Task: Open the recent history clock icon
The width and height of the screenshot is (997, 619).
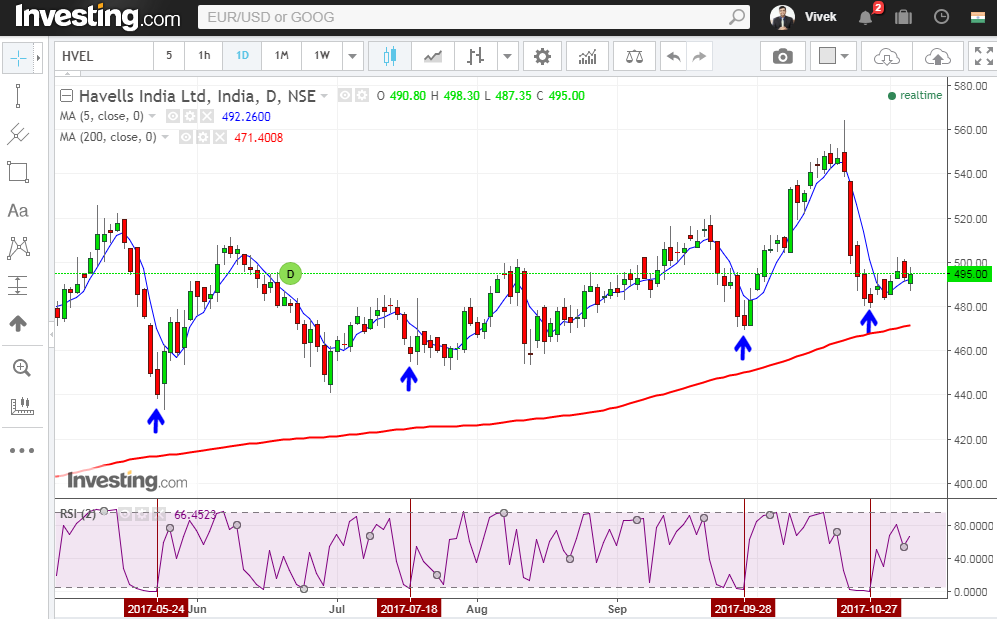Action: [941, 17]
